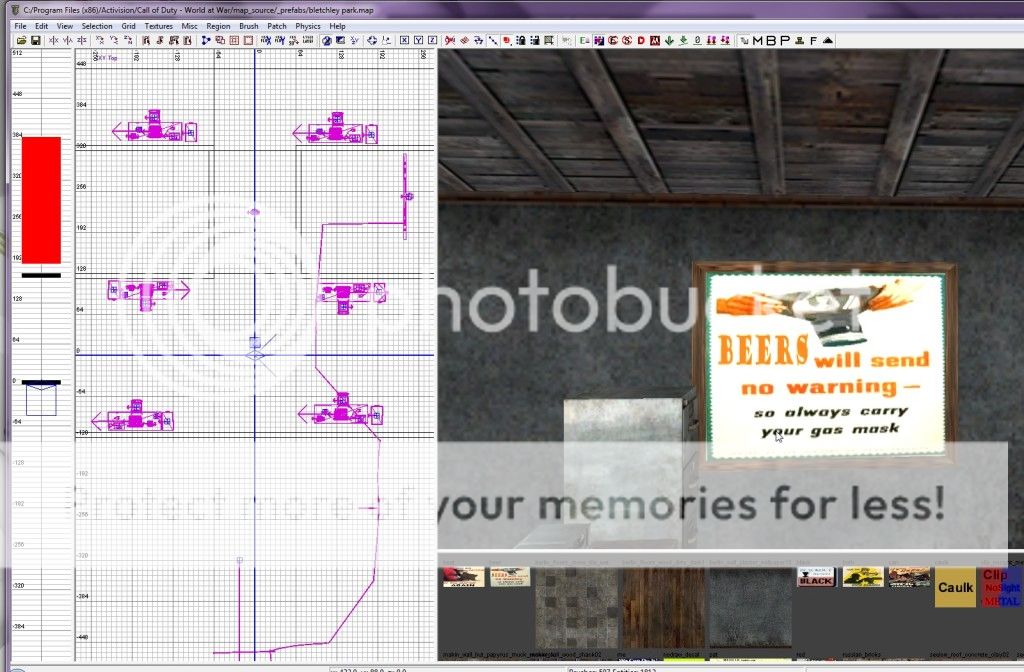The image size is (1024, 672).
Task: Open the Brush menu
Action: pos(248,25)
